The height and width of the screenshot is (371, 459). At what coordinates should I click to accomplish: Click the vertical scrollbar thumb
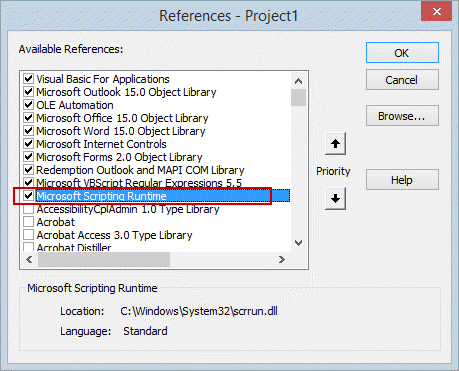point(298,97)
